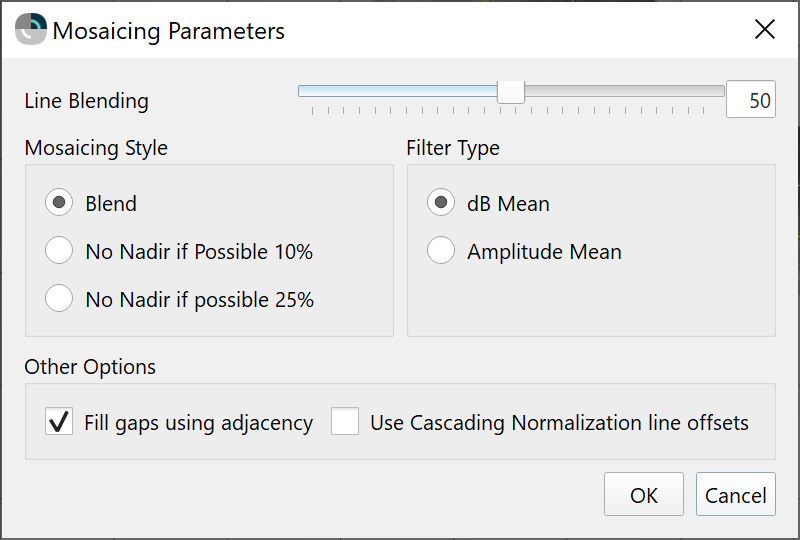Close the Mosaicing Parameters dialog
800x540 pixels.
[x=765, y=30]
